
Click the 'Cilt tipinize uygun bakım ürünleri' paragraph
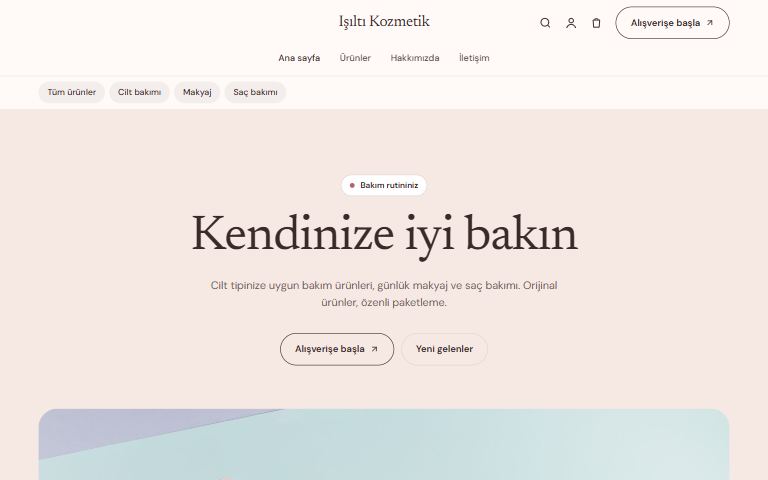pos(384,294)
